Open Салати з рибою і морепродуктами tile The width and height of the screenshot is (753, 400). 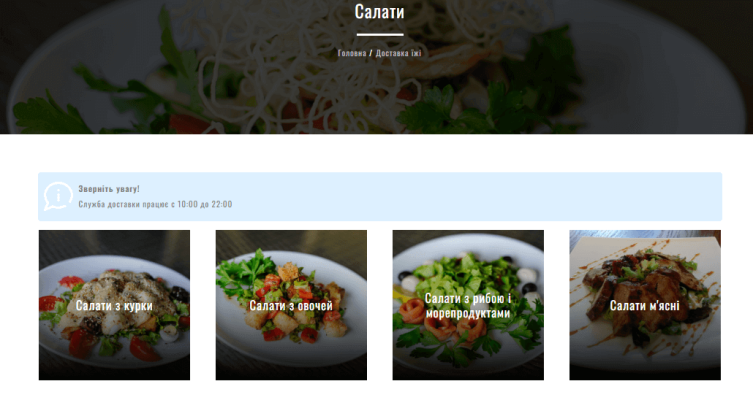[468, 305]
